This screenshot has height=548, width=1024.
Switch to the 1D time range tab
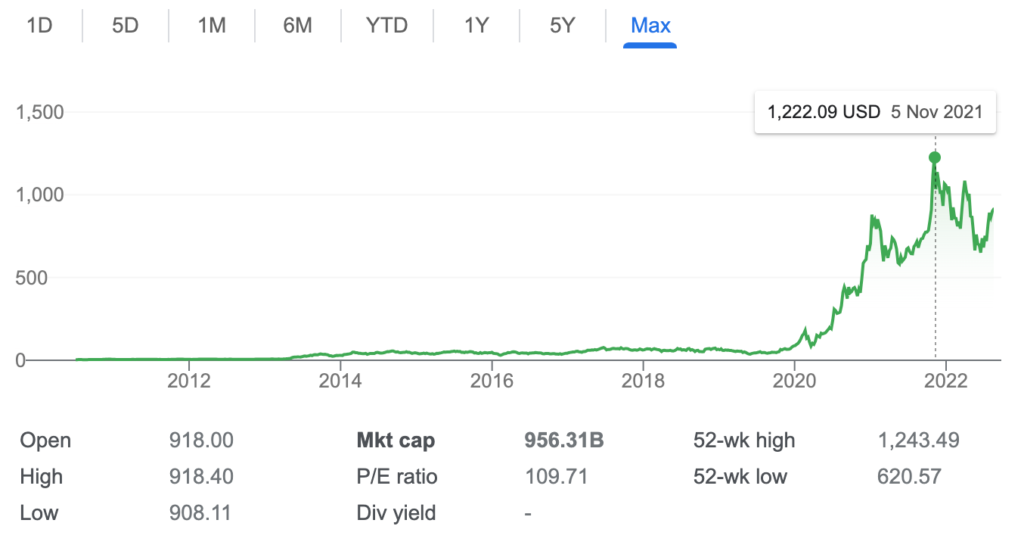click(x=39, y=25)
